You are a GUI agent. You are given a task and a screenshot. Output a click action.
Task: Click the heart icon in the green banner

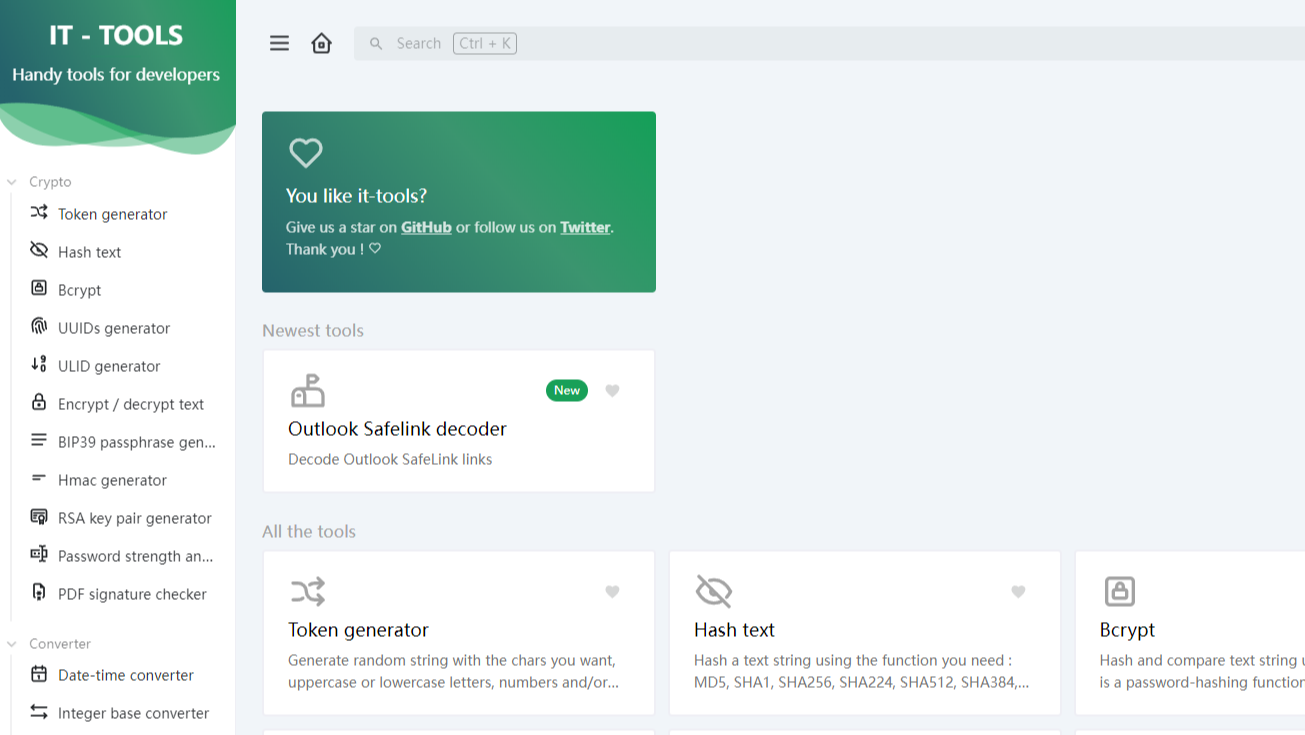coord(306,153)
